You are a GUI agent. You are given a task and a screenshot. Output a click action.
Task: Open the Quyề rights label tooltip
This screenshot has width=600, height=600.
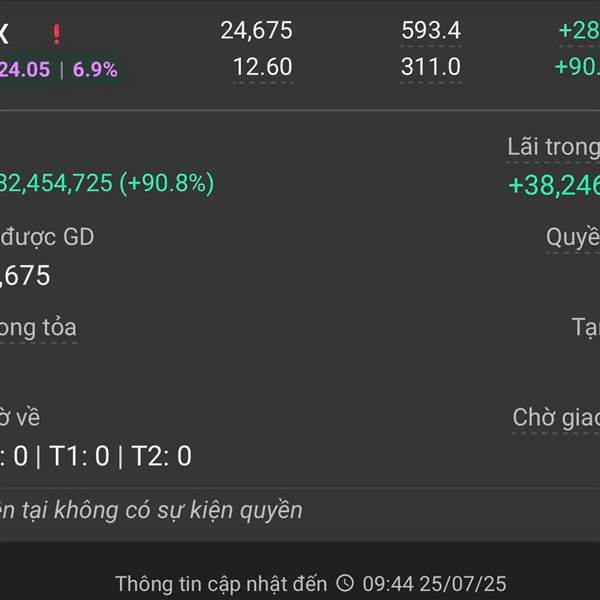click(573, 237)
